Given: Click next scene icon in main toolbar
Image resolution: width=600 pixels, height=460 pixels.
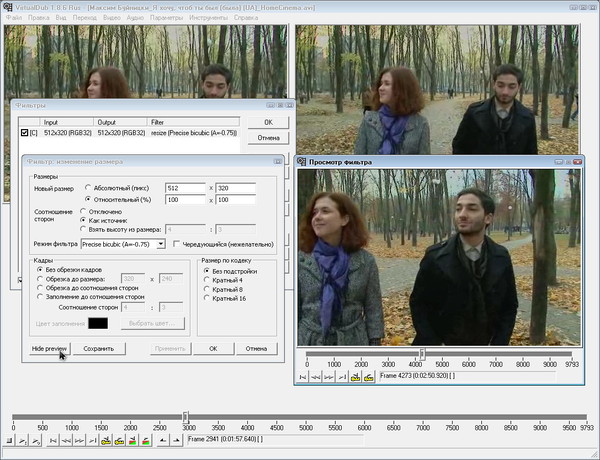Looking at the screenshot, I should point(145,440).
